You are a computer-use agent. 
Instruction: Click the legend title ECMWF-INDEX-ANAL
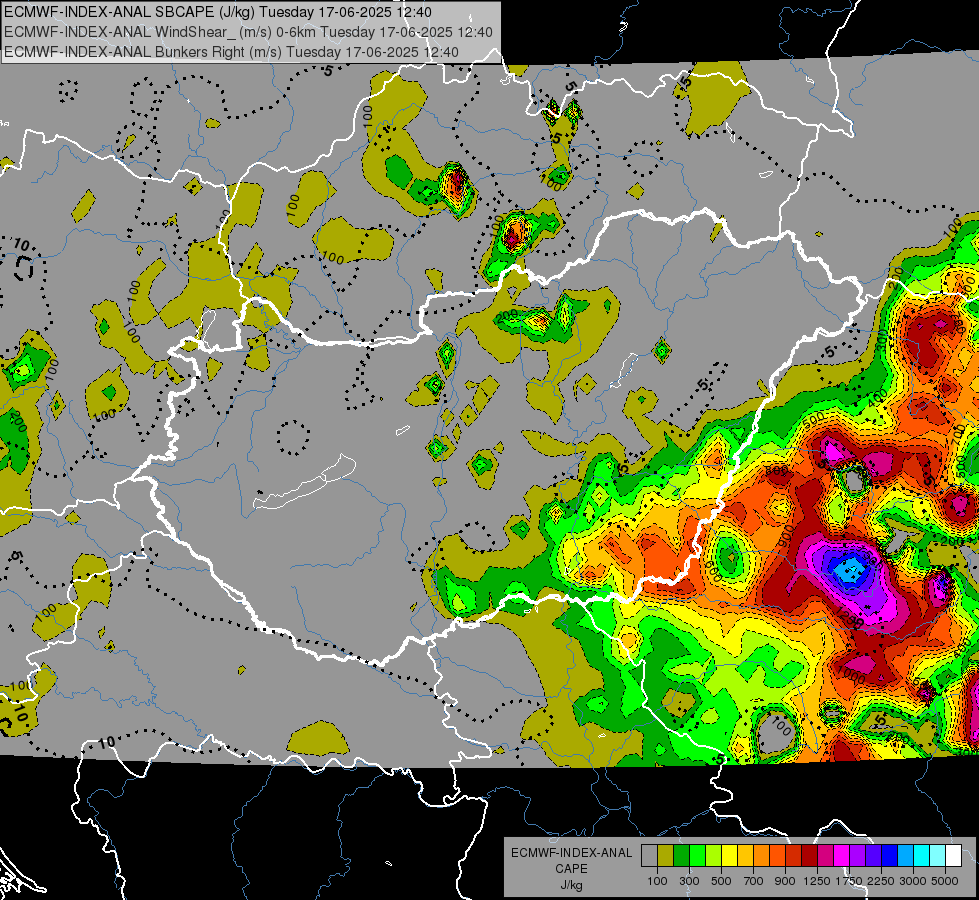(571, 853)
